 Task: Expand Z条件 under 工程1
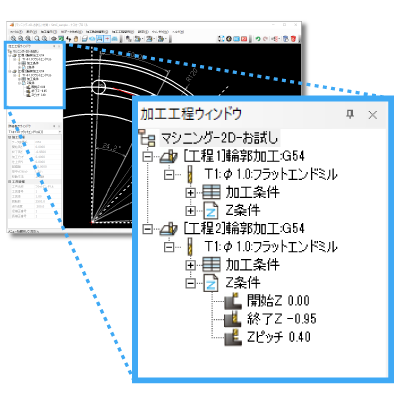tap(190, 211)
